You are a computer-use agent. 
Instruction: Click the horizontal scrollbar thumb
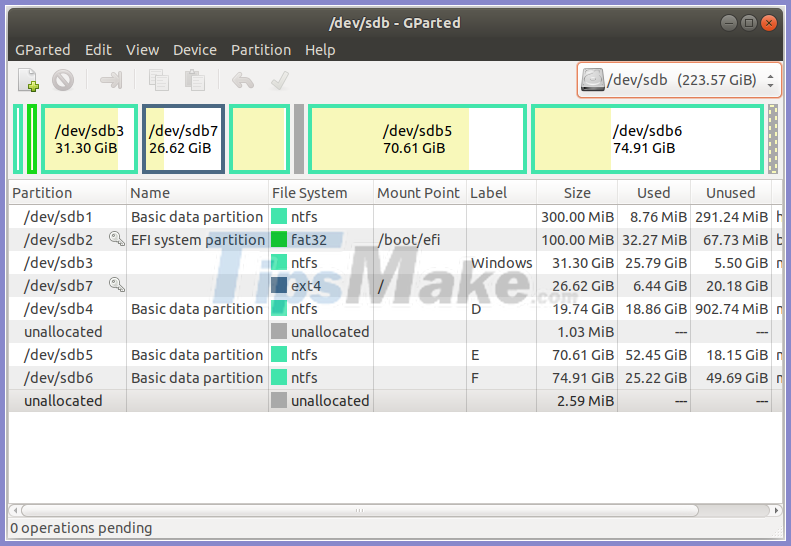tap(360, 510)
